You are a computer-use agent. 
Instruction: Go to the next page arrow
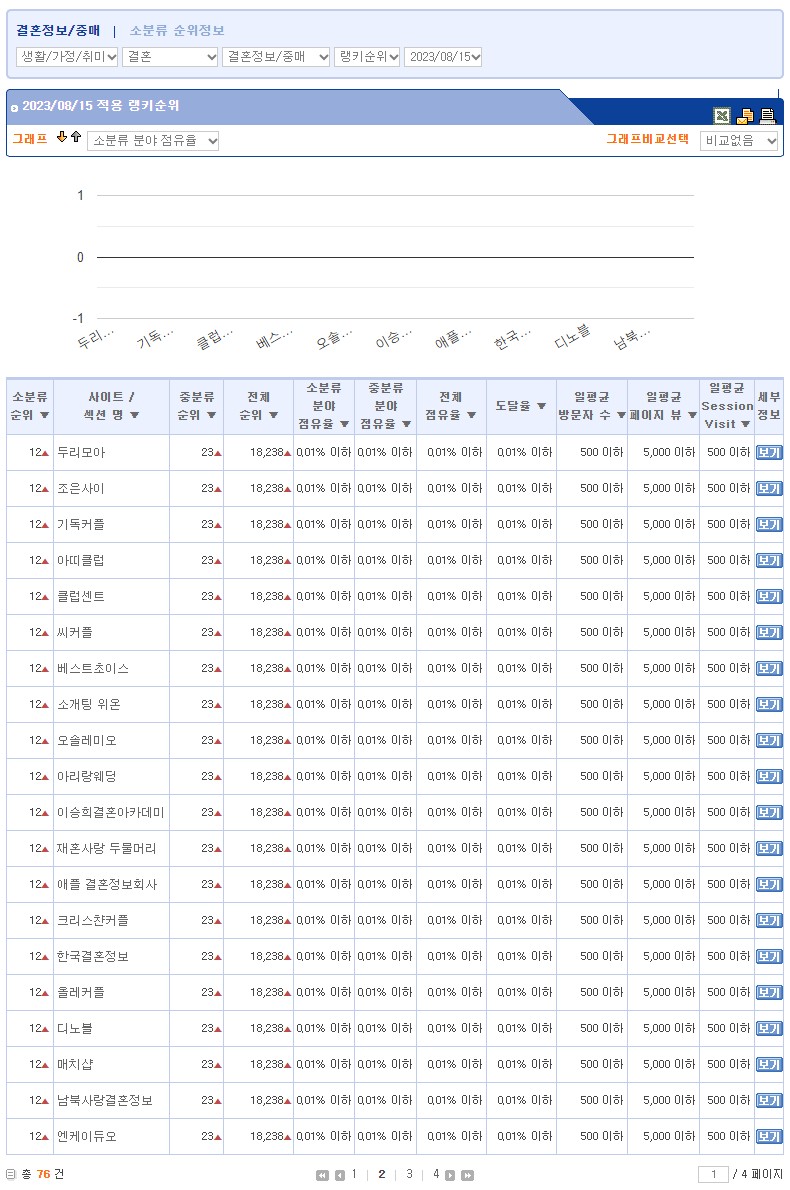[450, 1175]
